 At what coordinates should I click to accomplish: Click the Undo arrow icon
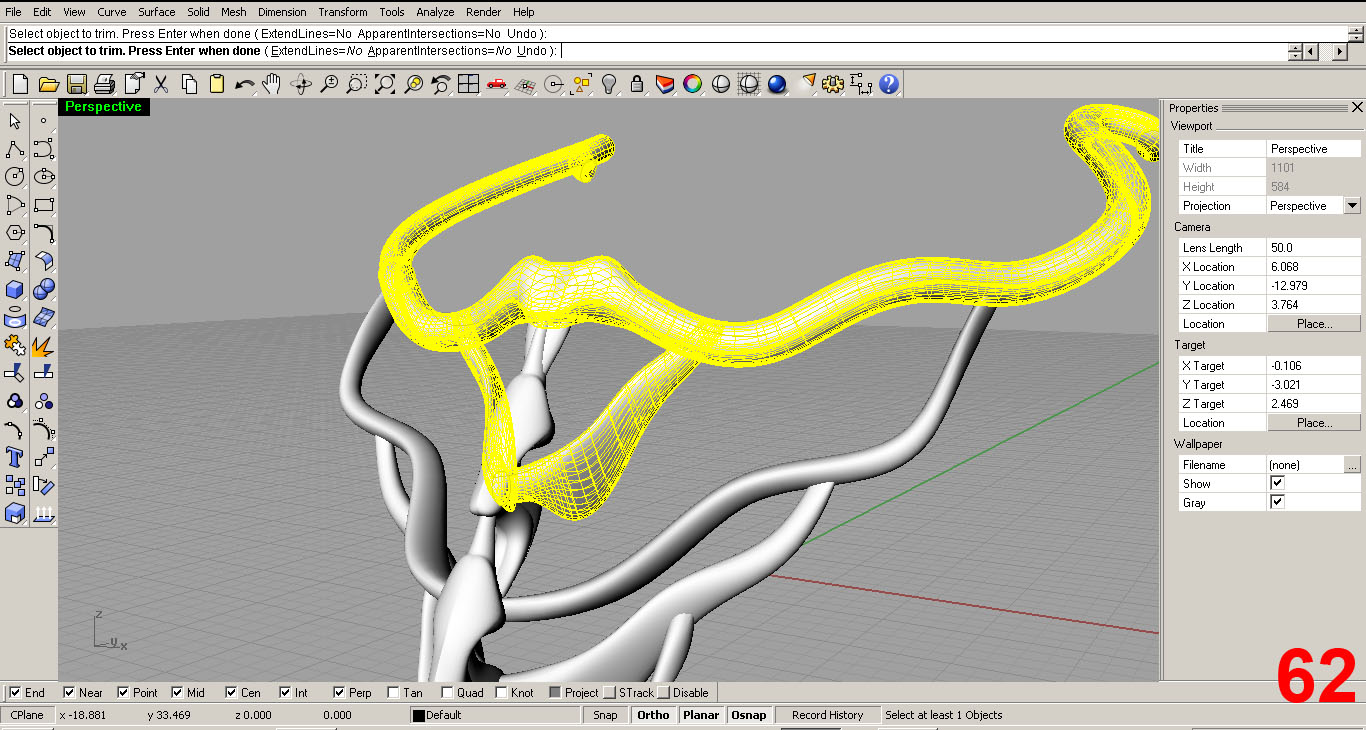pyautogui.click(x=244, y=85)
